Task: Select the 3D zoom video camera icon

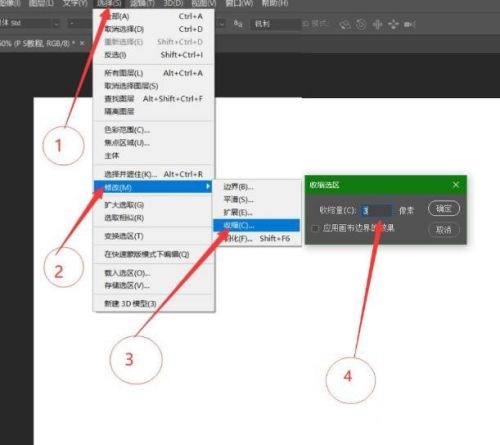Action: click(x=409, y=24)
